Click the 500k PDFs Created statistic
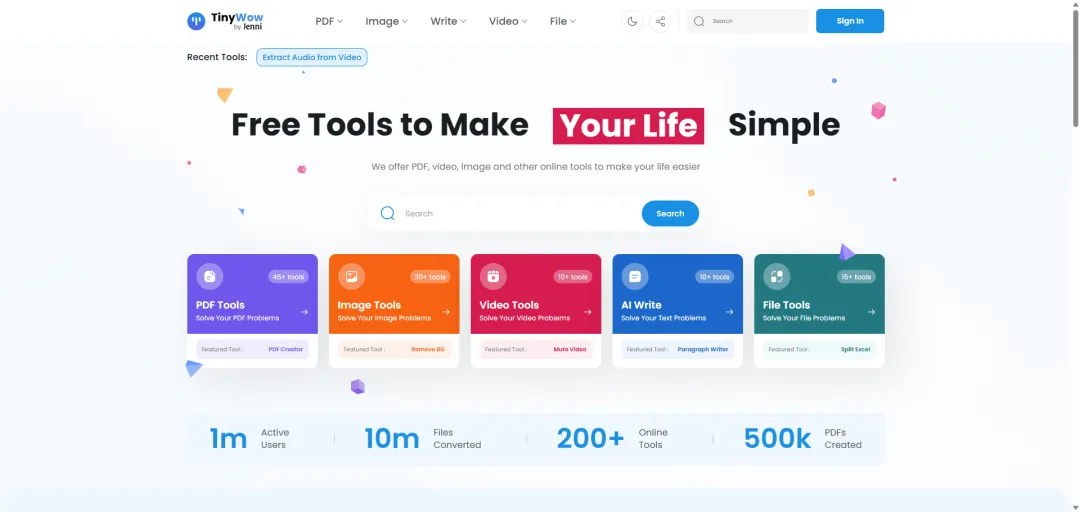The image size is (1080, 512). point(802,439)
